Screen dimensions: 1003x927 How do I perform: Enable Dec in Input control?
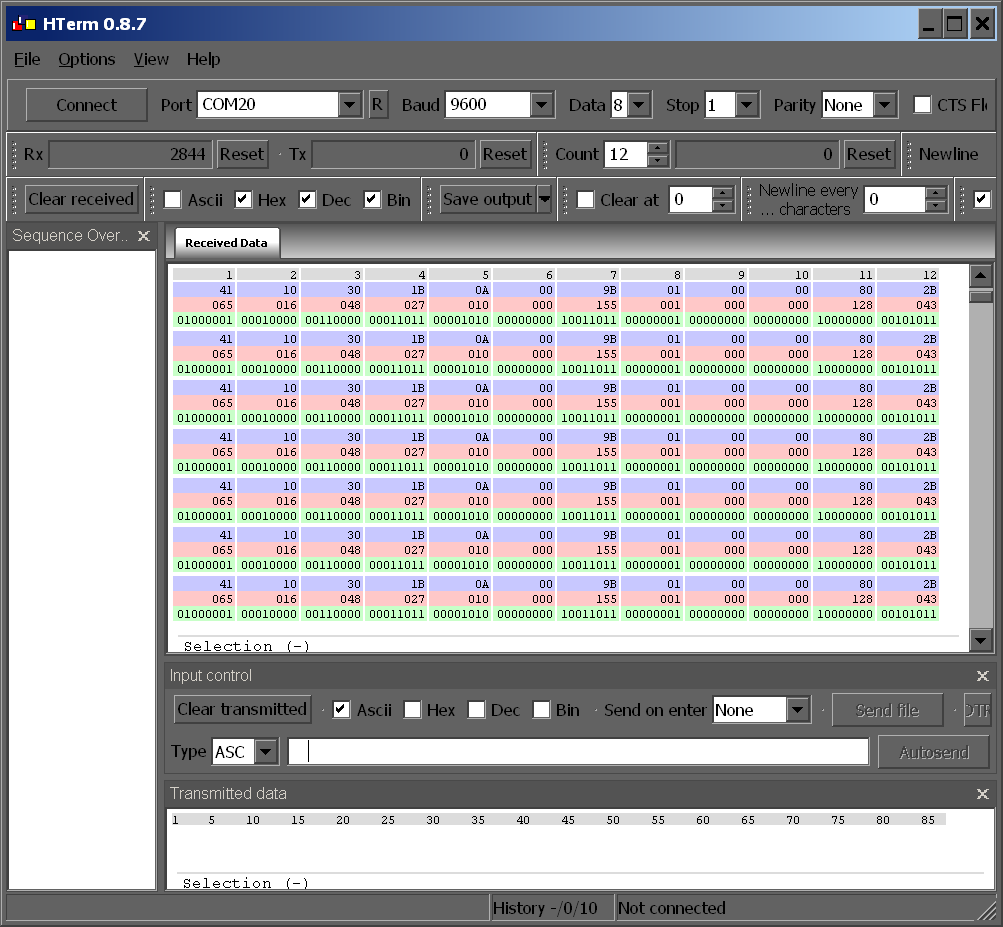(477, 709)
